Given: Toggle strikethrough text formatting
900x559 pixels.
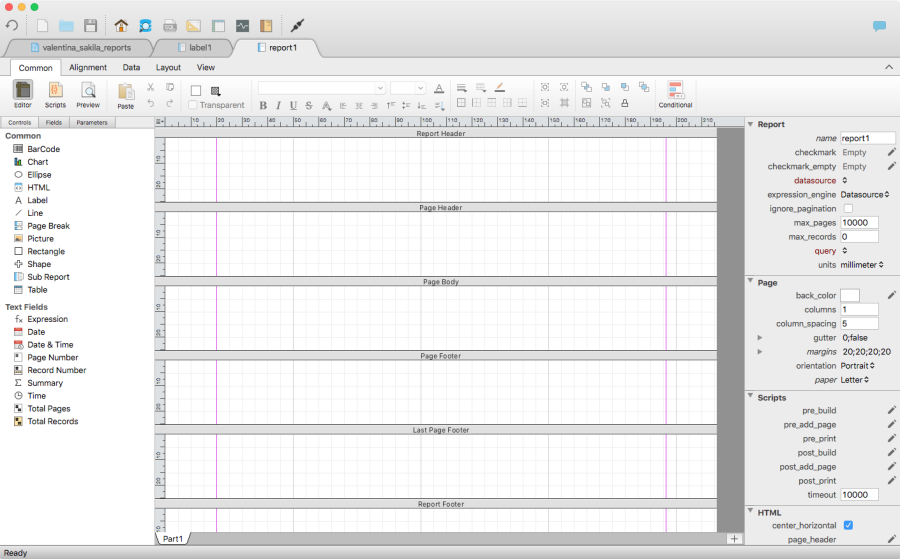Looking at the screenshot, I should [x=309, y=105].
